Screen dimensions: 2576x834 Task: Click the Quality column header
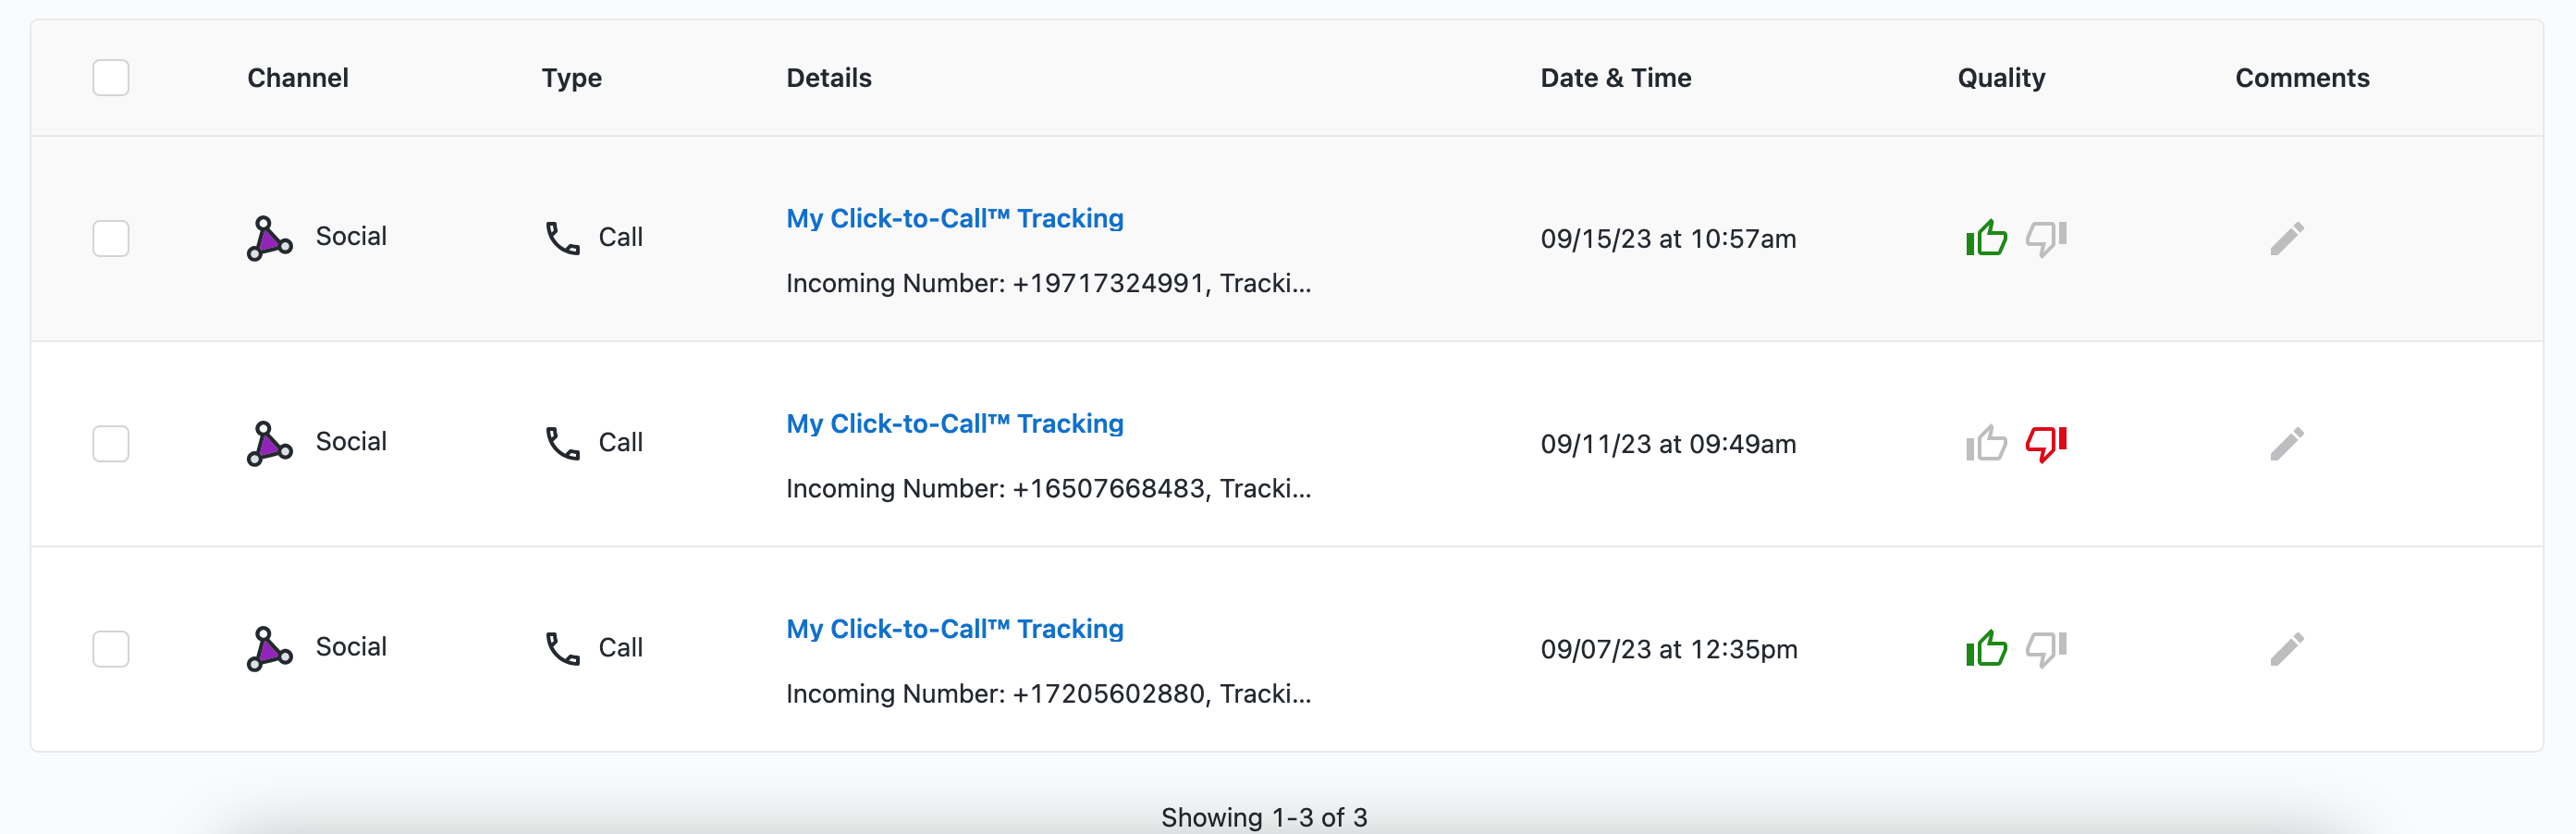pos(2001,78)
